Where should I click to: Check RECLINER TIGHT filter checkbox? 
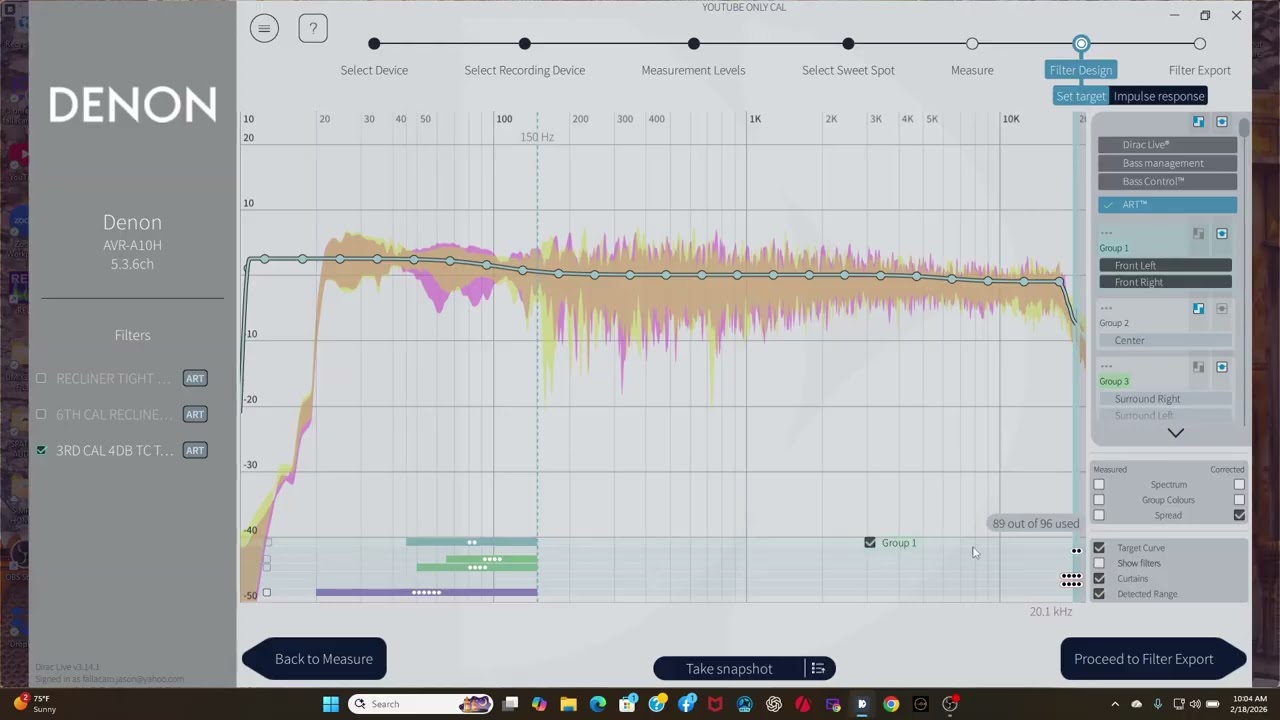pos(41,378)
